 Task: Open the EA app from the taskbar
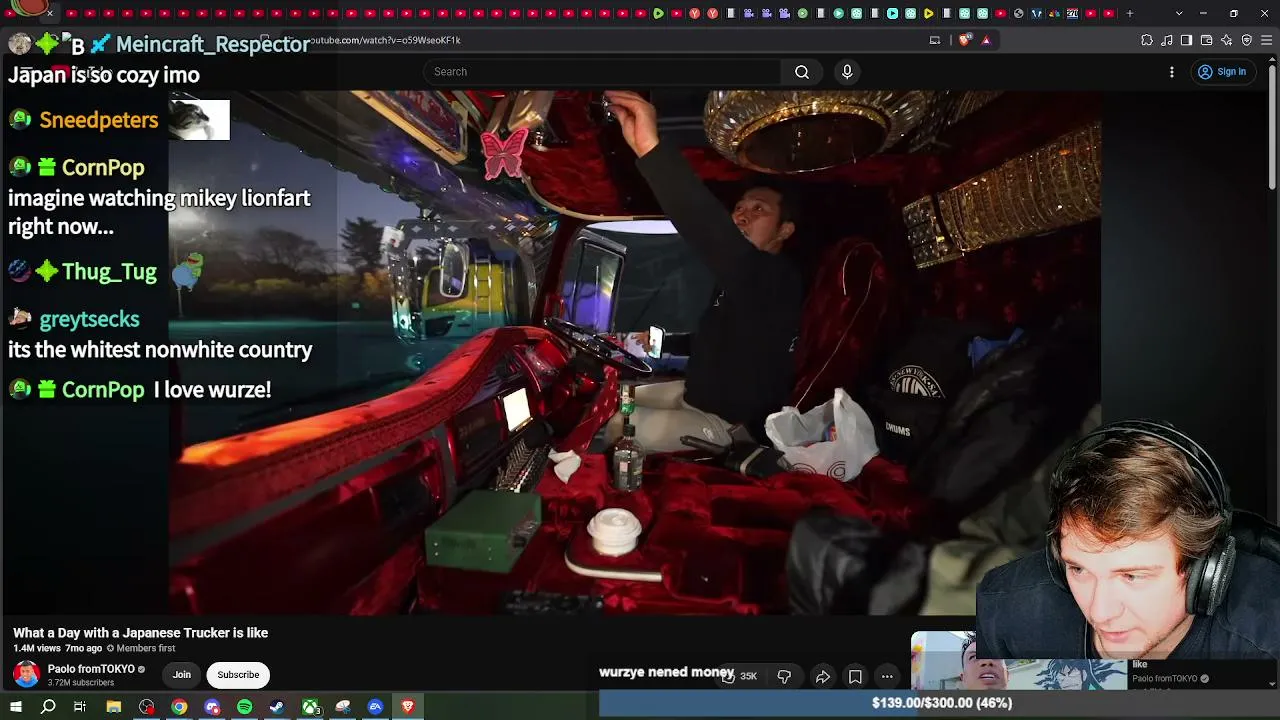tap(376, 707)
